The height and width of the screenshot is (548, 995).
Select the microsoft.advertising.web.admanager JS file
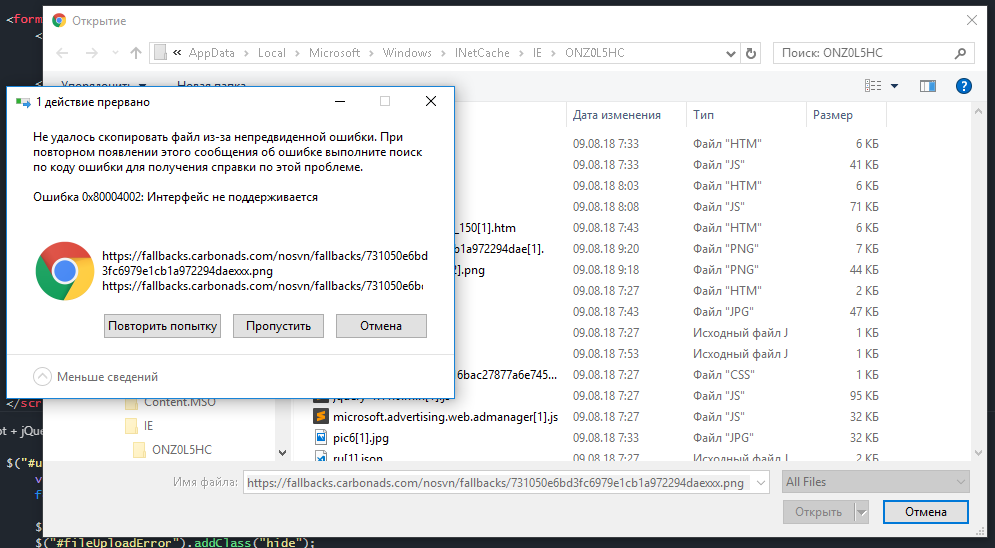(x=445, y=416)
